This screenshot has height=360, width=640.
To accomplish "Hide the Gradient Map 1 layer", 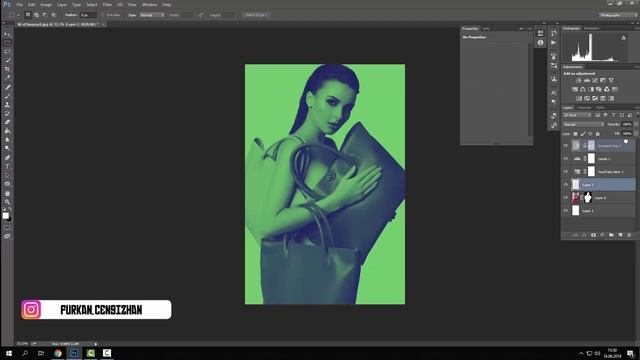I will [x=566, y=146].
